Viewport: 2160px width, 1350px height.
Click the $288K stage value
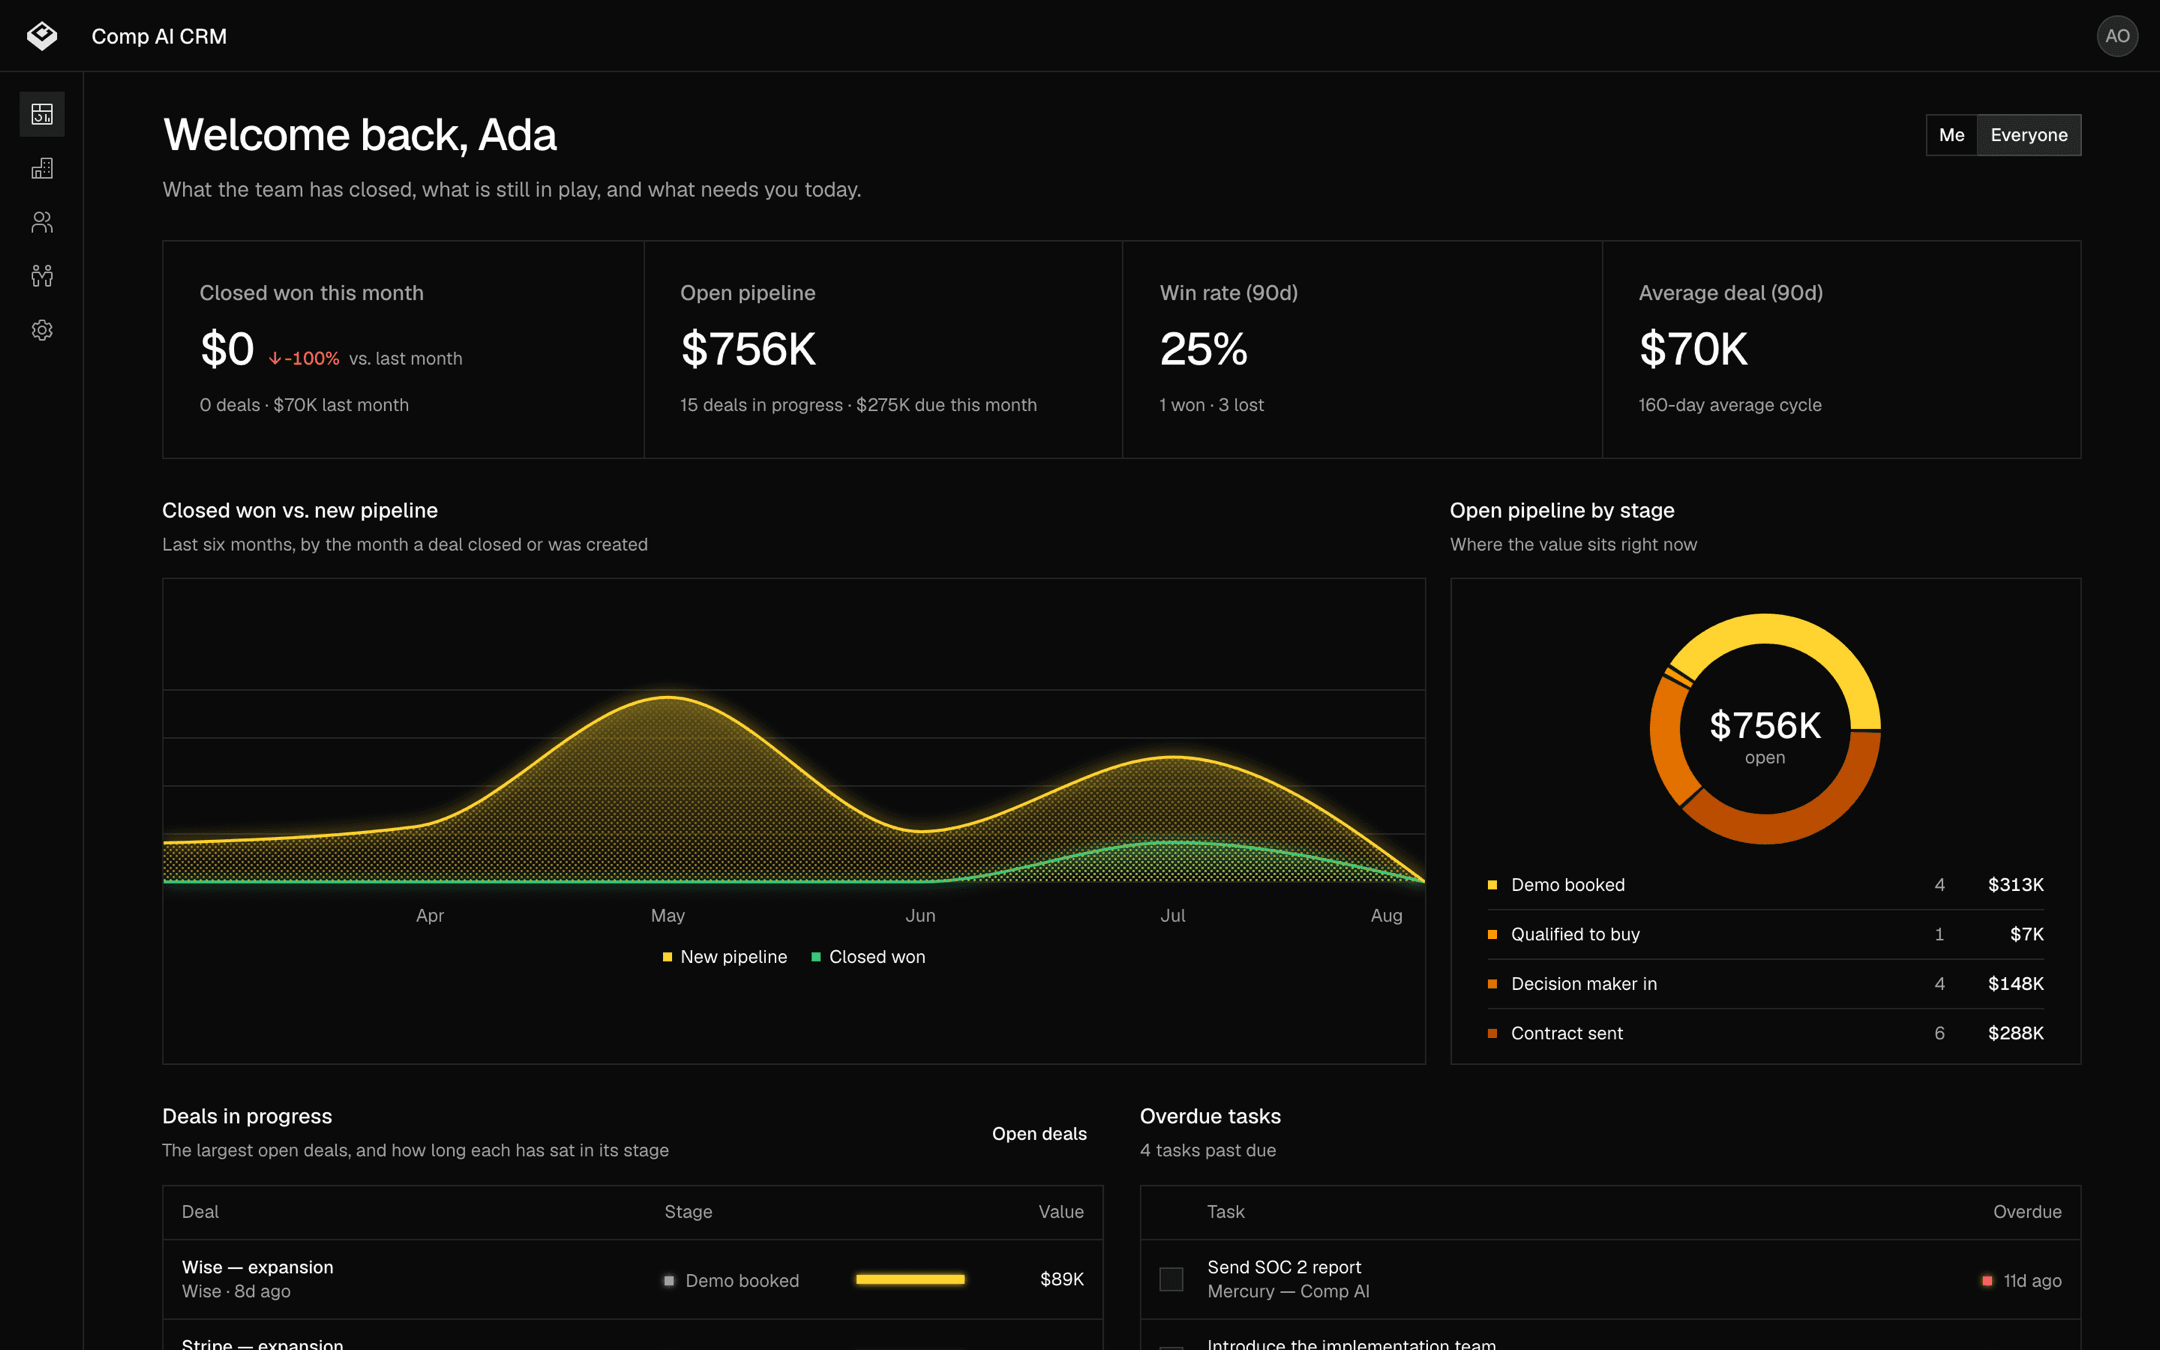[2015, 1033]
